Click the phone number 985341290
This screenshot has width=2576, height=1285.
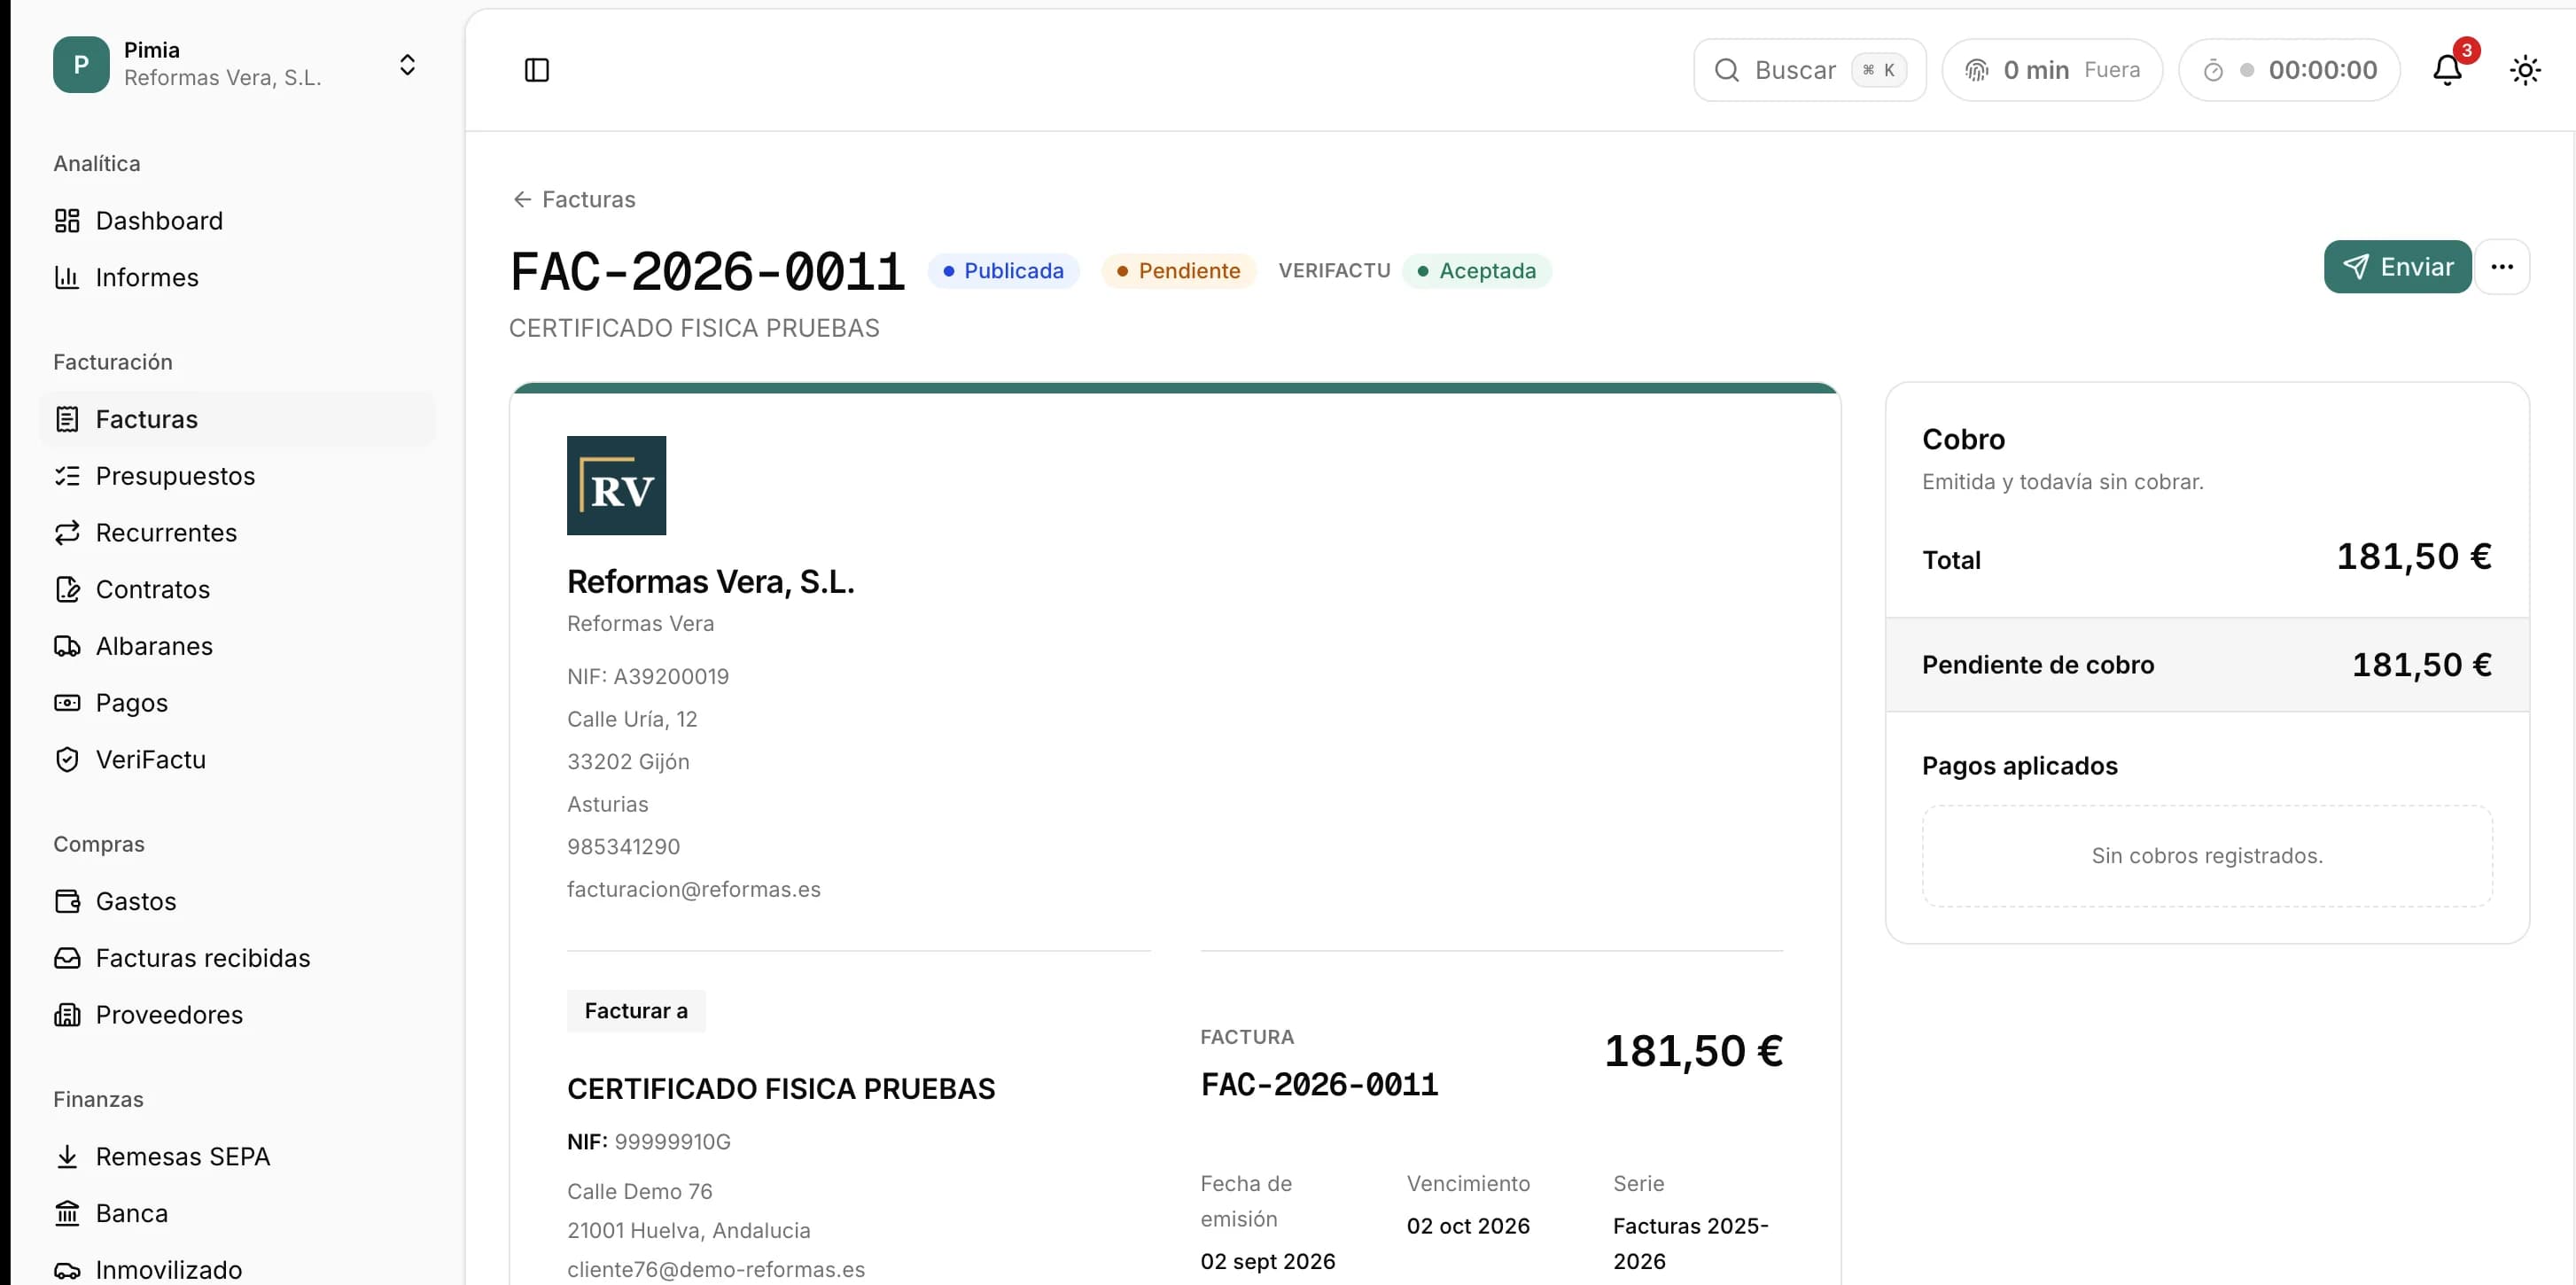click(x=623, y=847)
